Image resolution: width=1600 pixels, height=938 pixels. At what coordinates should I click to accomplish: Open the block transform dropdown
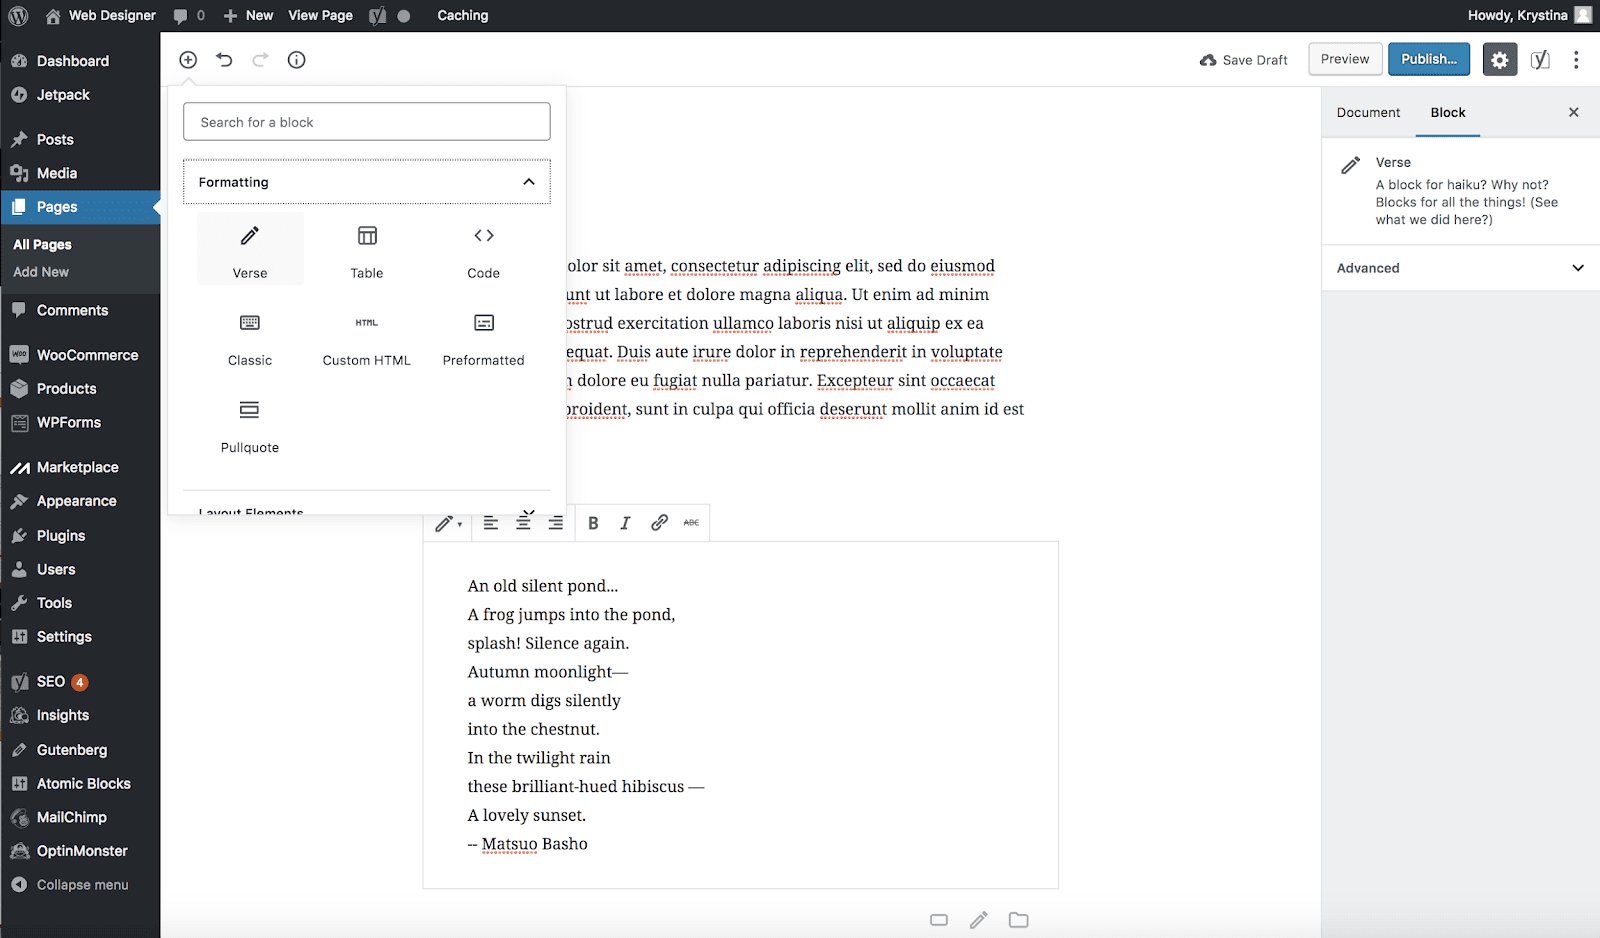[447, 522]
